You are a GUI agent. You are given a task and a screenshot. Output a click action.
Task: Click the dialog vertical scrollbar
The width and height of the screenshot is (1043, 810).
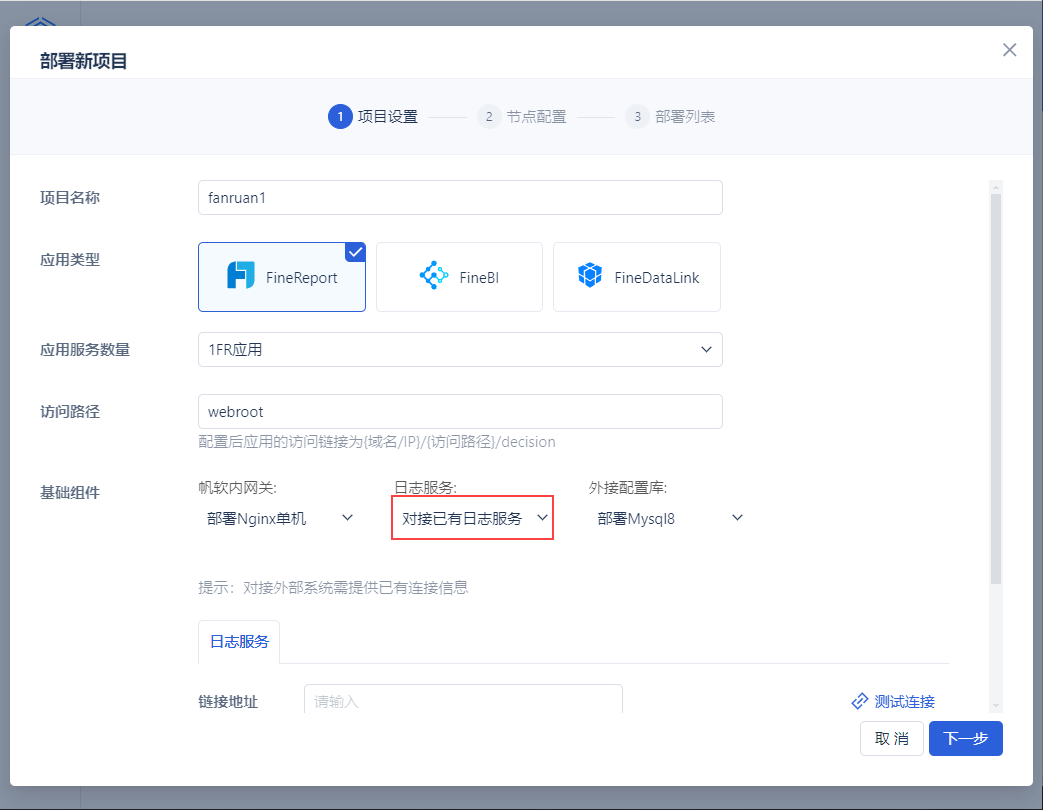coord(996,389)
